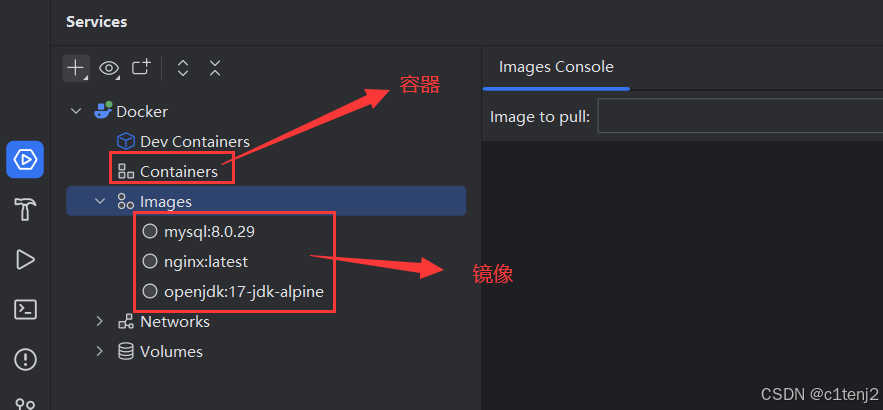Screen dimensions: 883x410
Task: Open the Build hammer tool window
Action: 25,210
